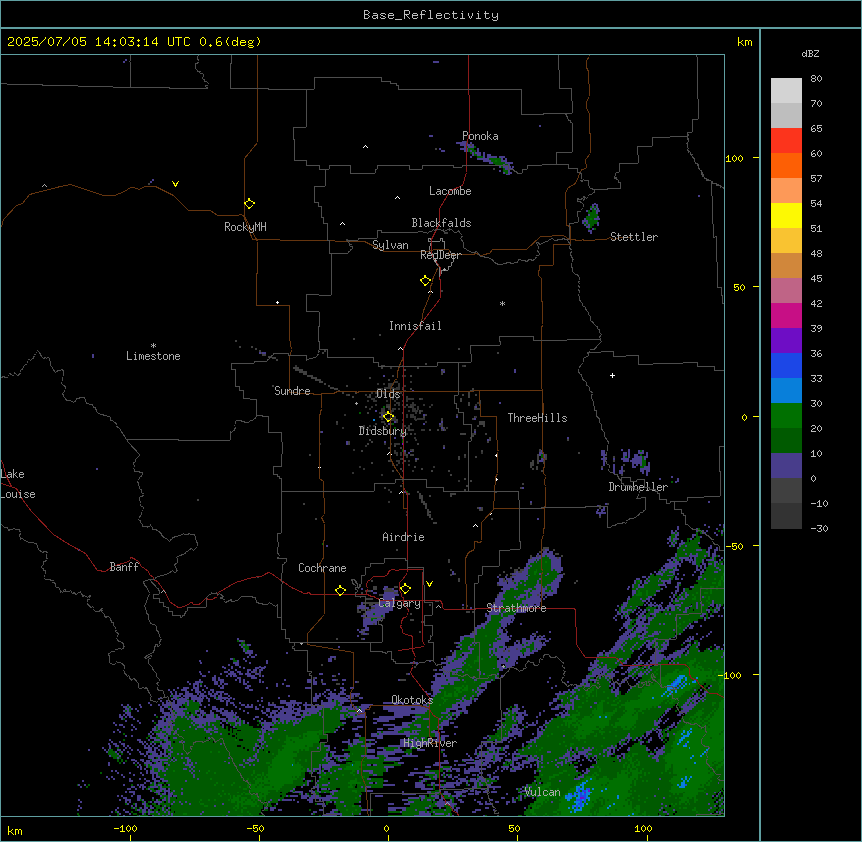Click the Ponoka city label
Screen dimensions: 862x842
click(x=480, y=136)
